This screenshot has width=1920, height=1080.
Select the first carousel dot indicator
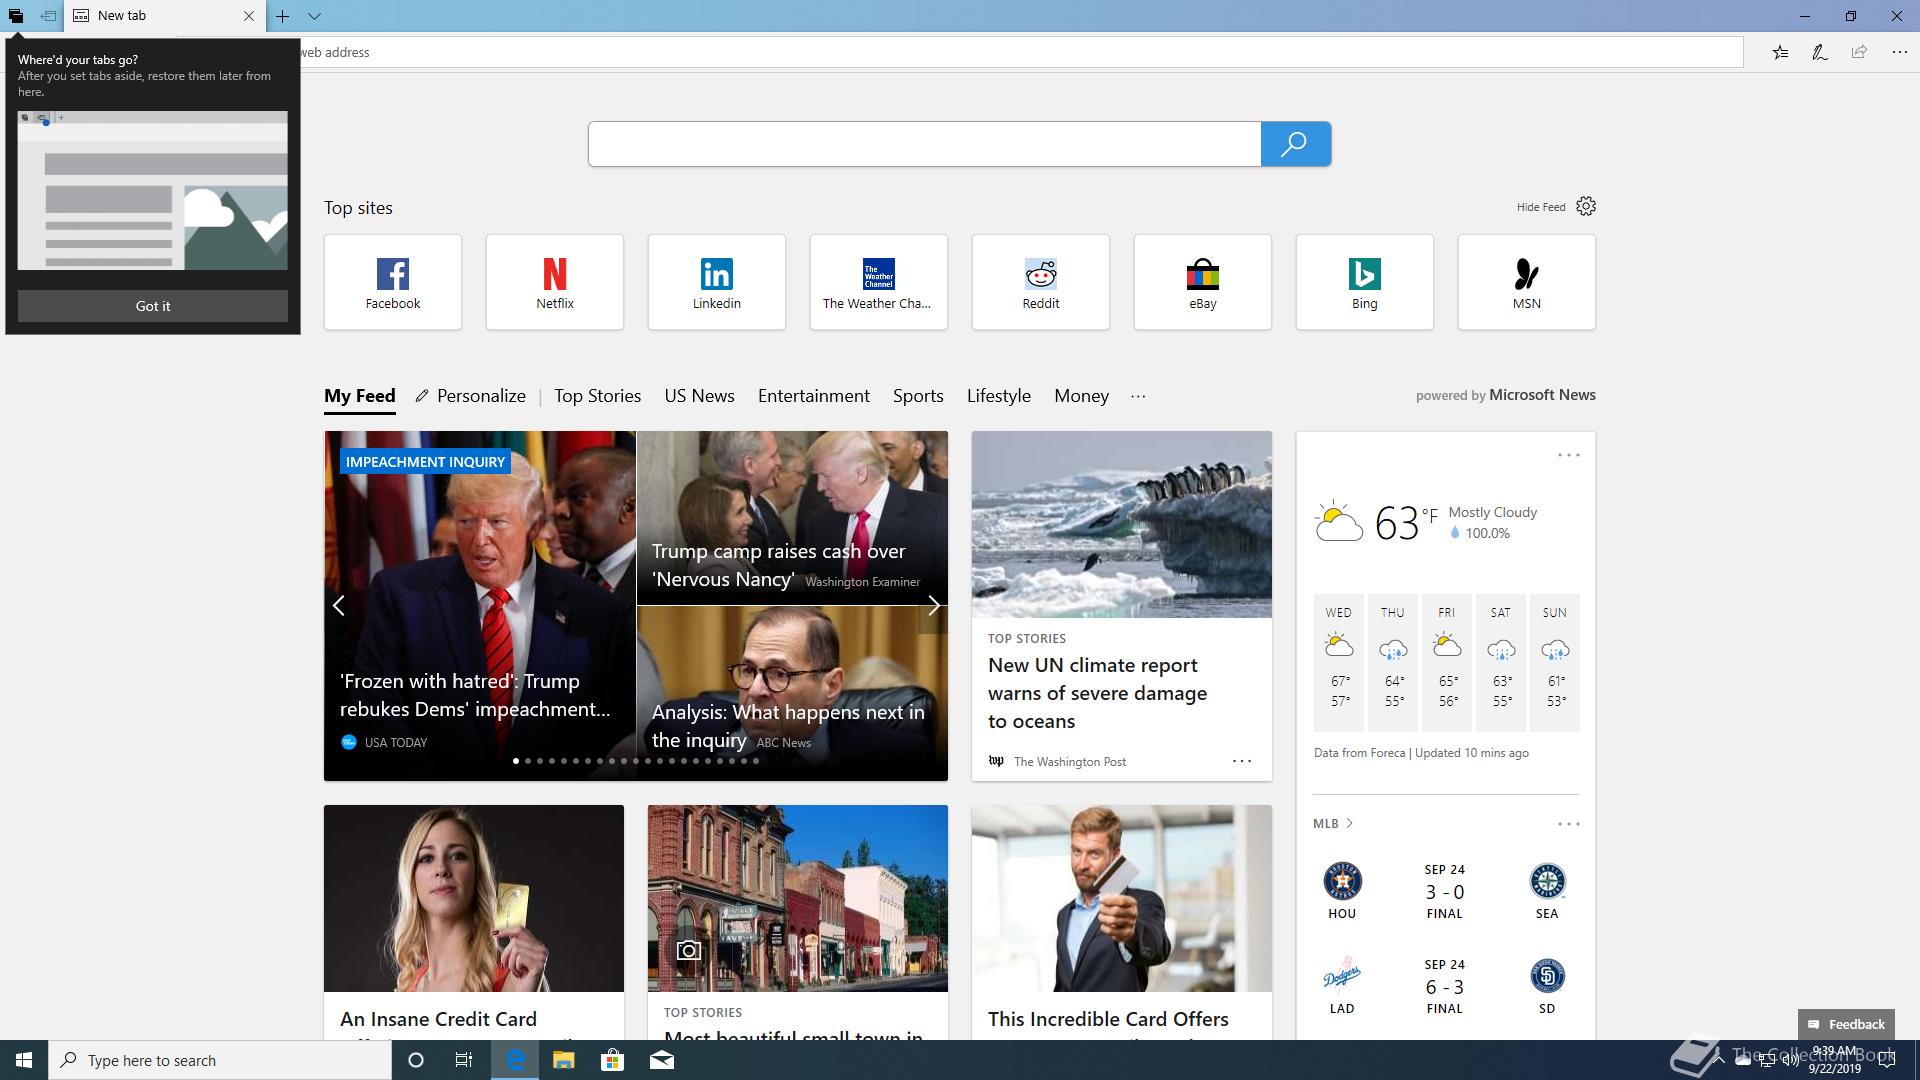(x=516, y=761)
